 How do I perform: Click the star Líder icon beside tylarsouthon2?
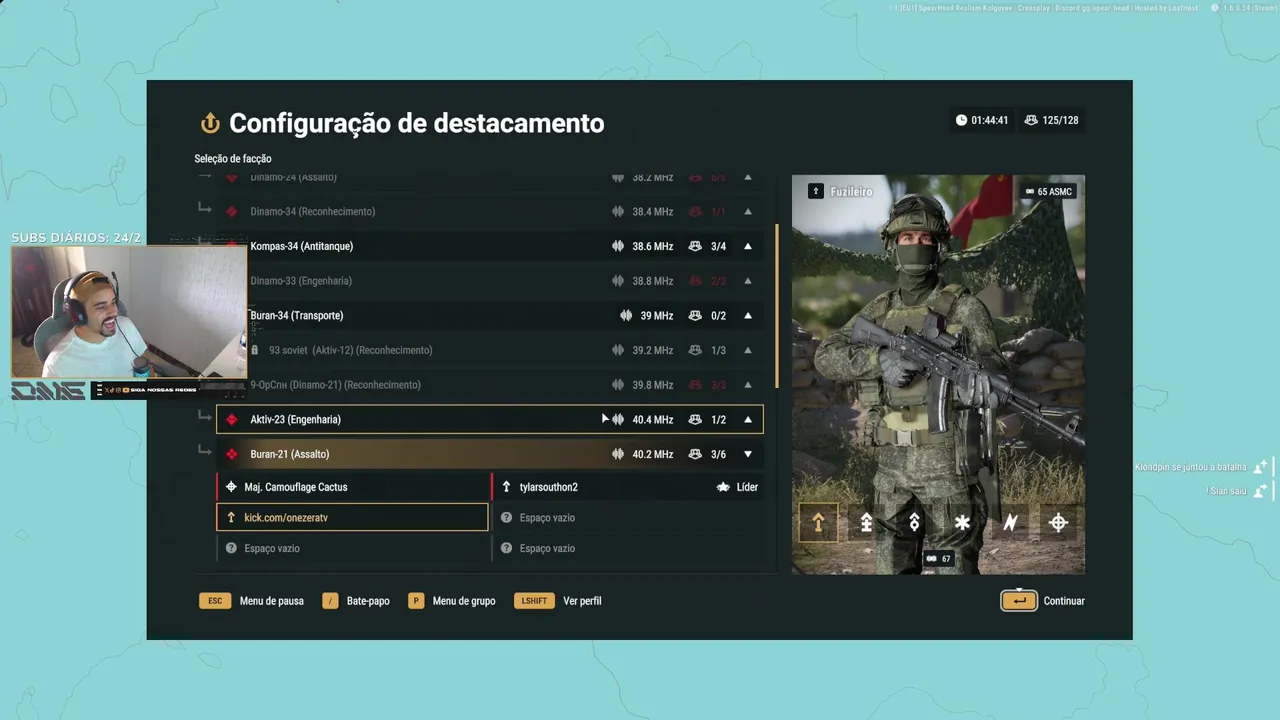point(723,487)
